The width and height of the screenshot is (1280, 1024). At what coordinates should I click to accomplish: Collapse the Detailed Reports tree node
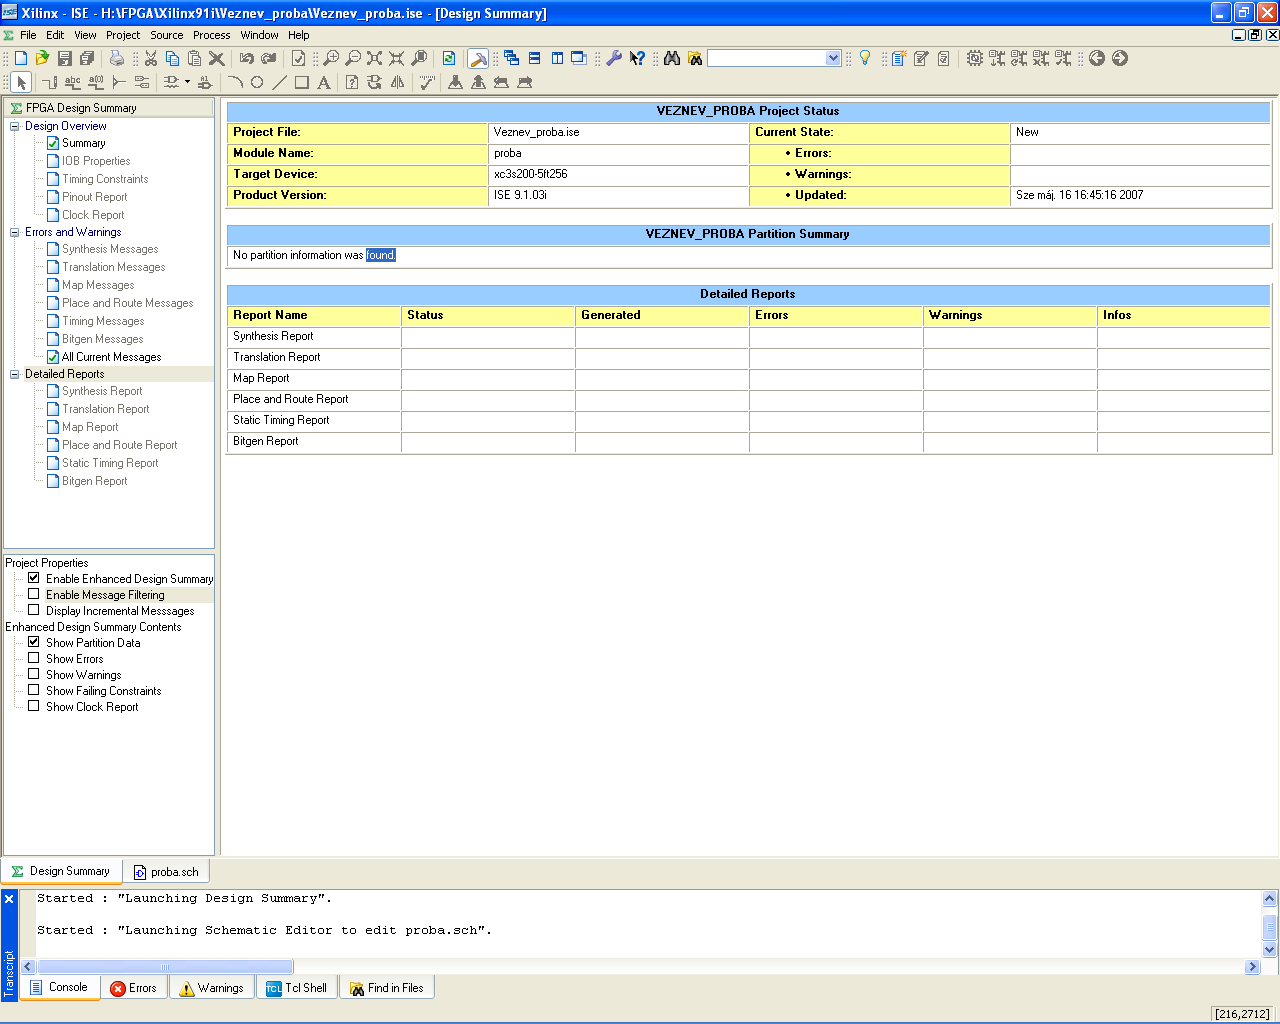(15, 374)
